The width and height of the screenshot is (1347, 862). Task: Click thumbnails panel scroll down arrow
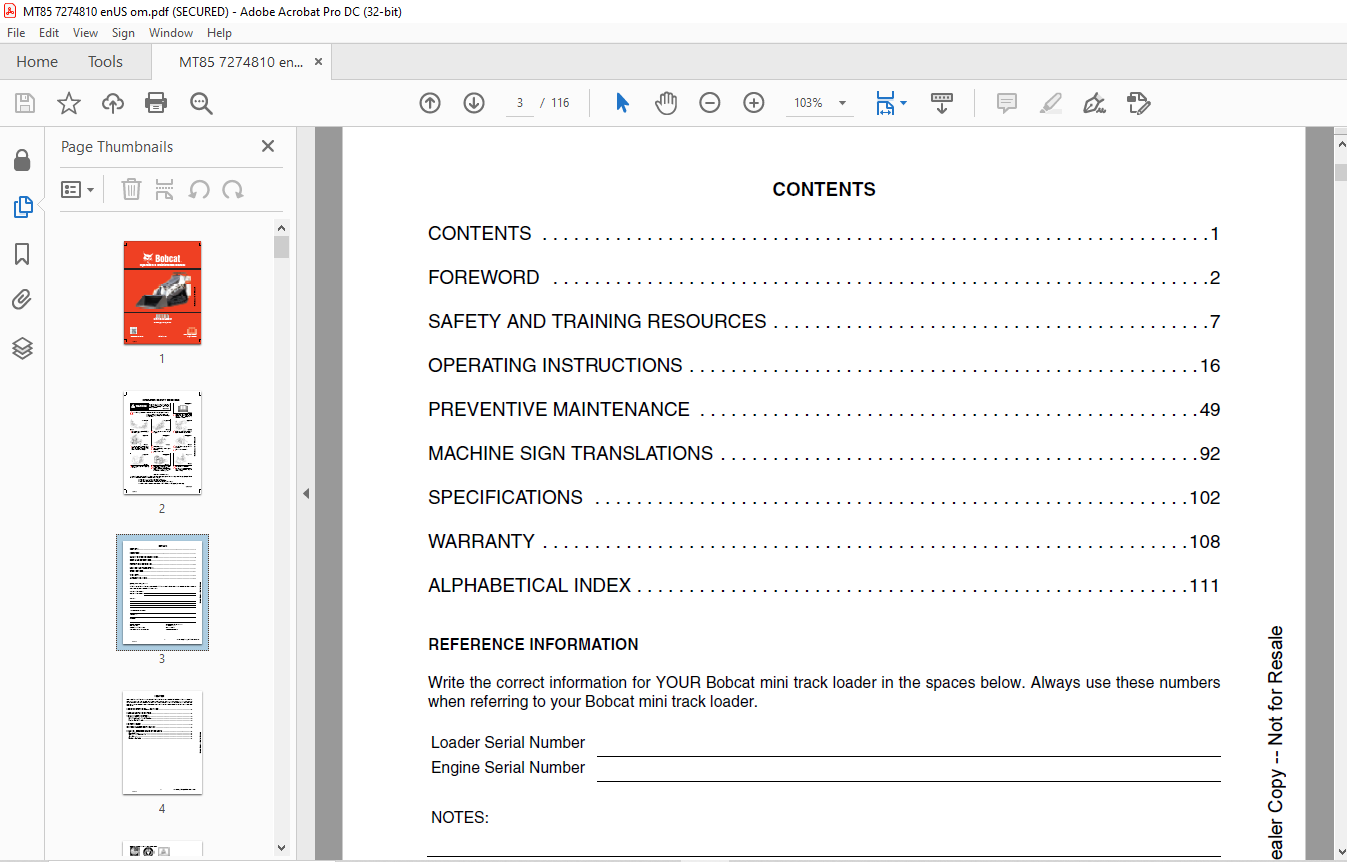(281, 848)
